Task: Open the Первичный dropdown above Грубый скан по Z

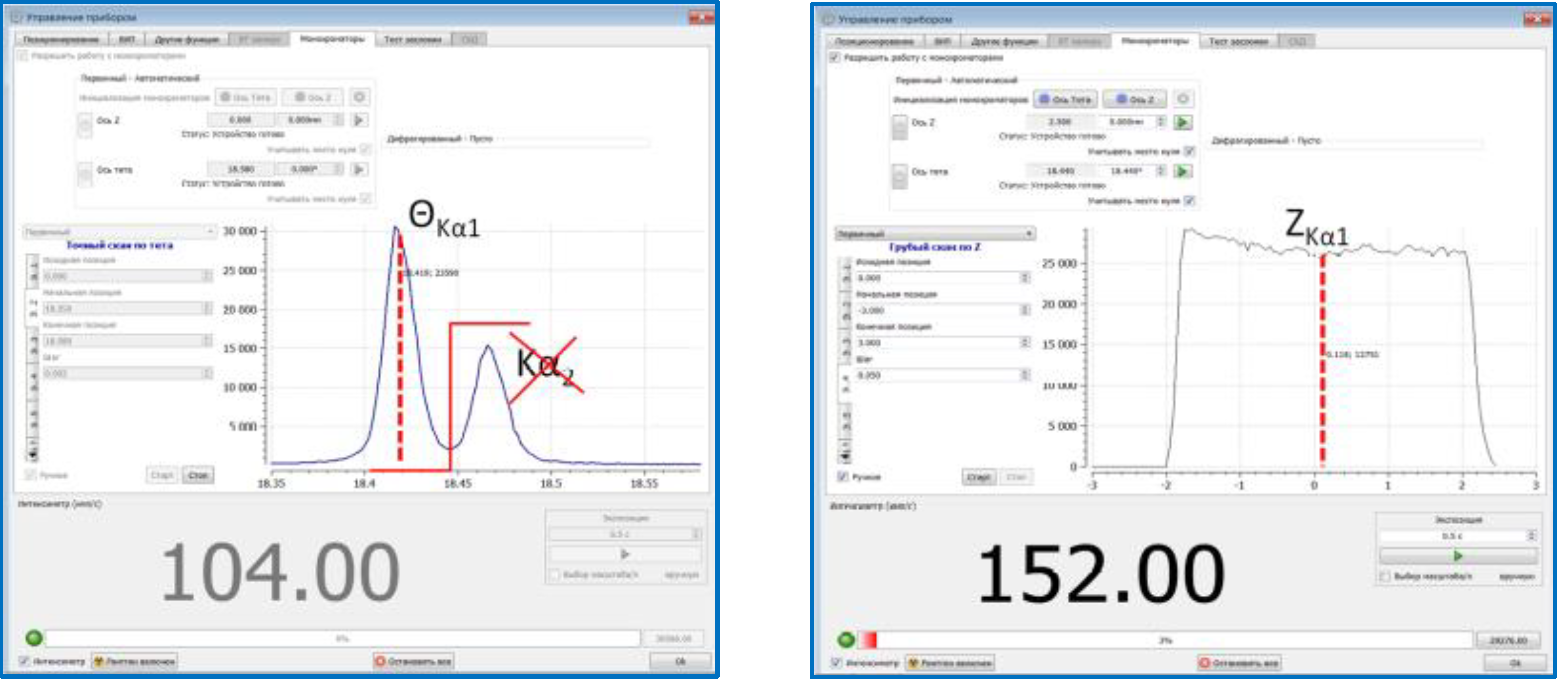Action: [x=934, y=233]
